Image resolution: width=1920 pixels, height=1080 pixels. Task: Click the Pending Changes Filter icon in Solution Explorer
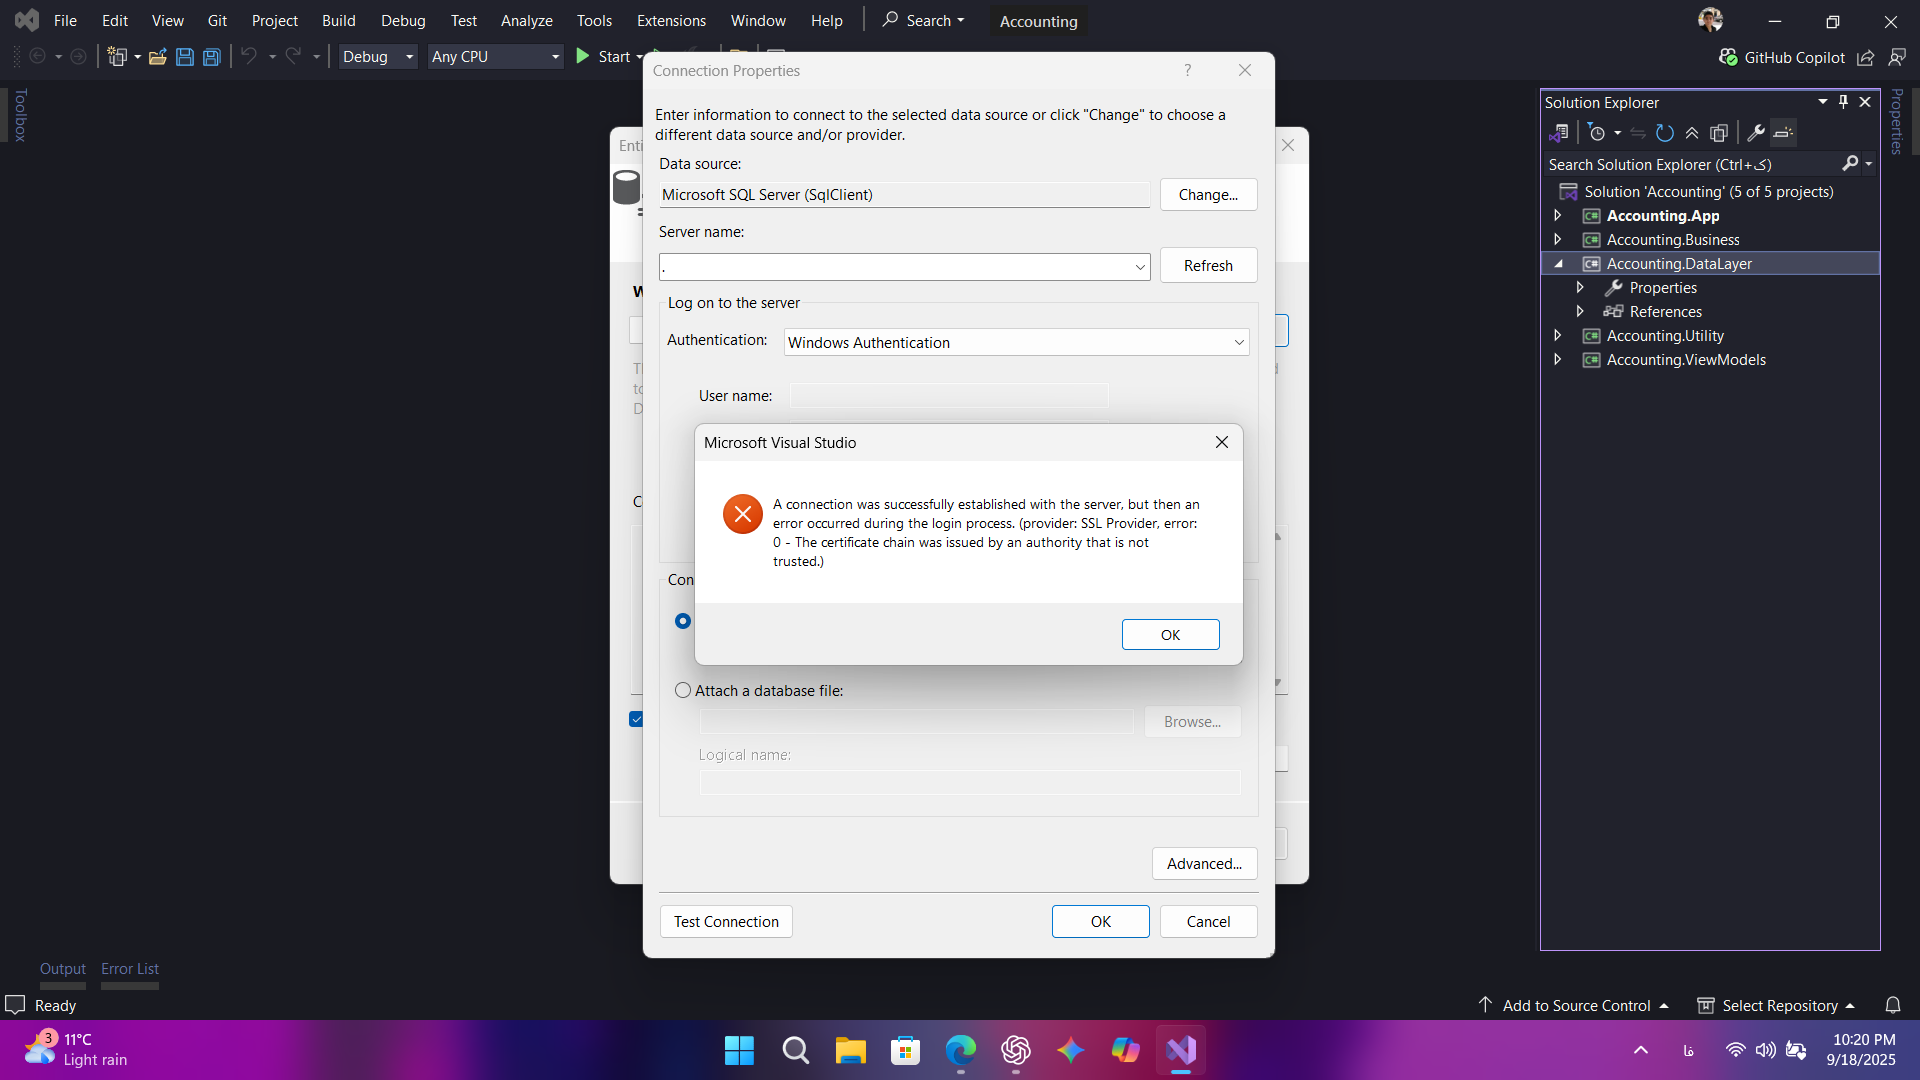click(x=1597, y=133)
